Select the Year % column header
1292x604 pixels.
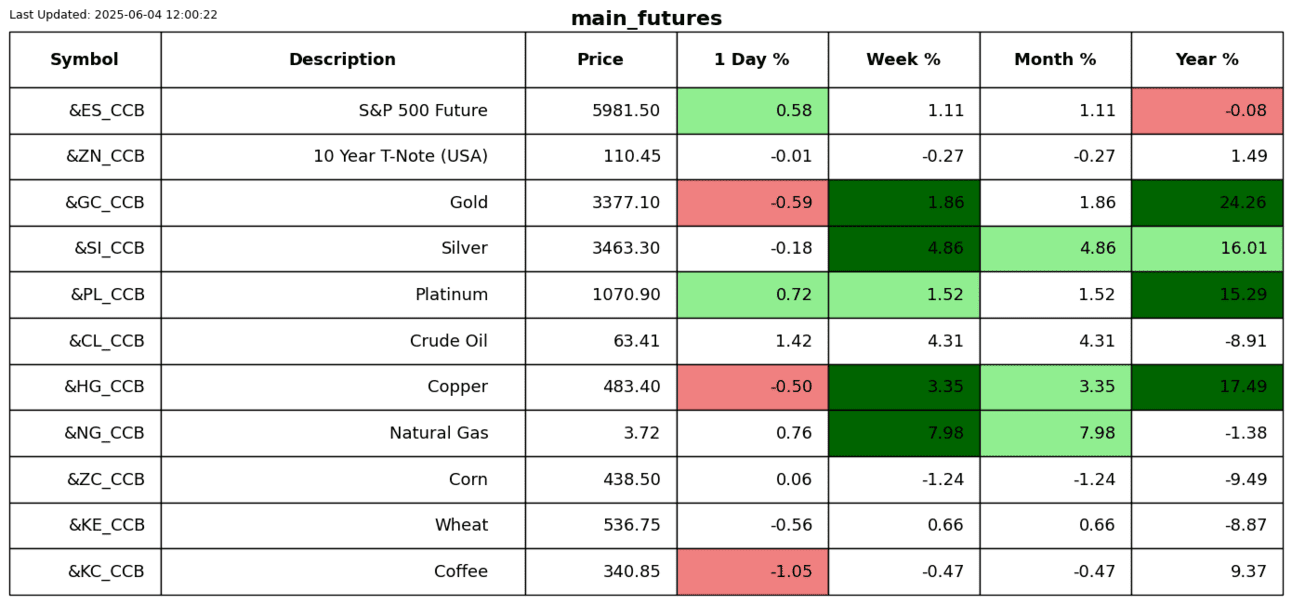(1207, 60)
